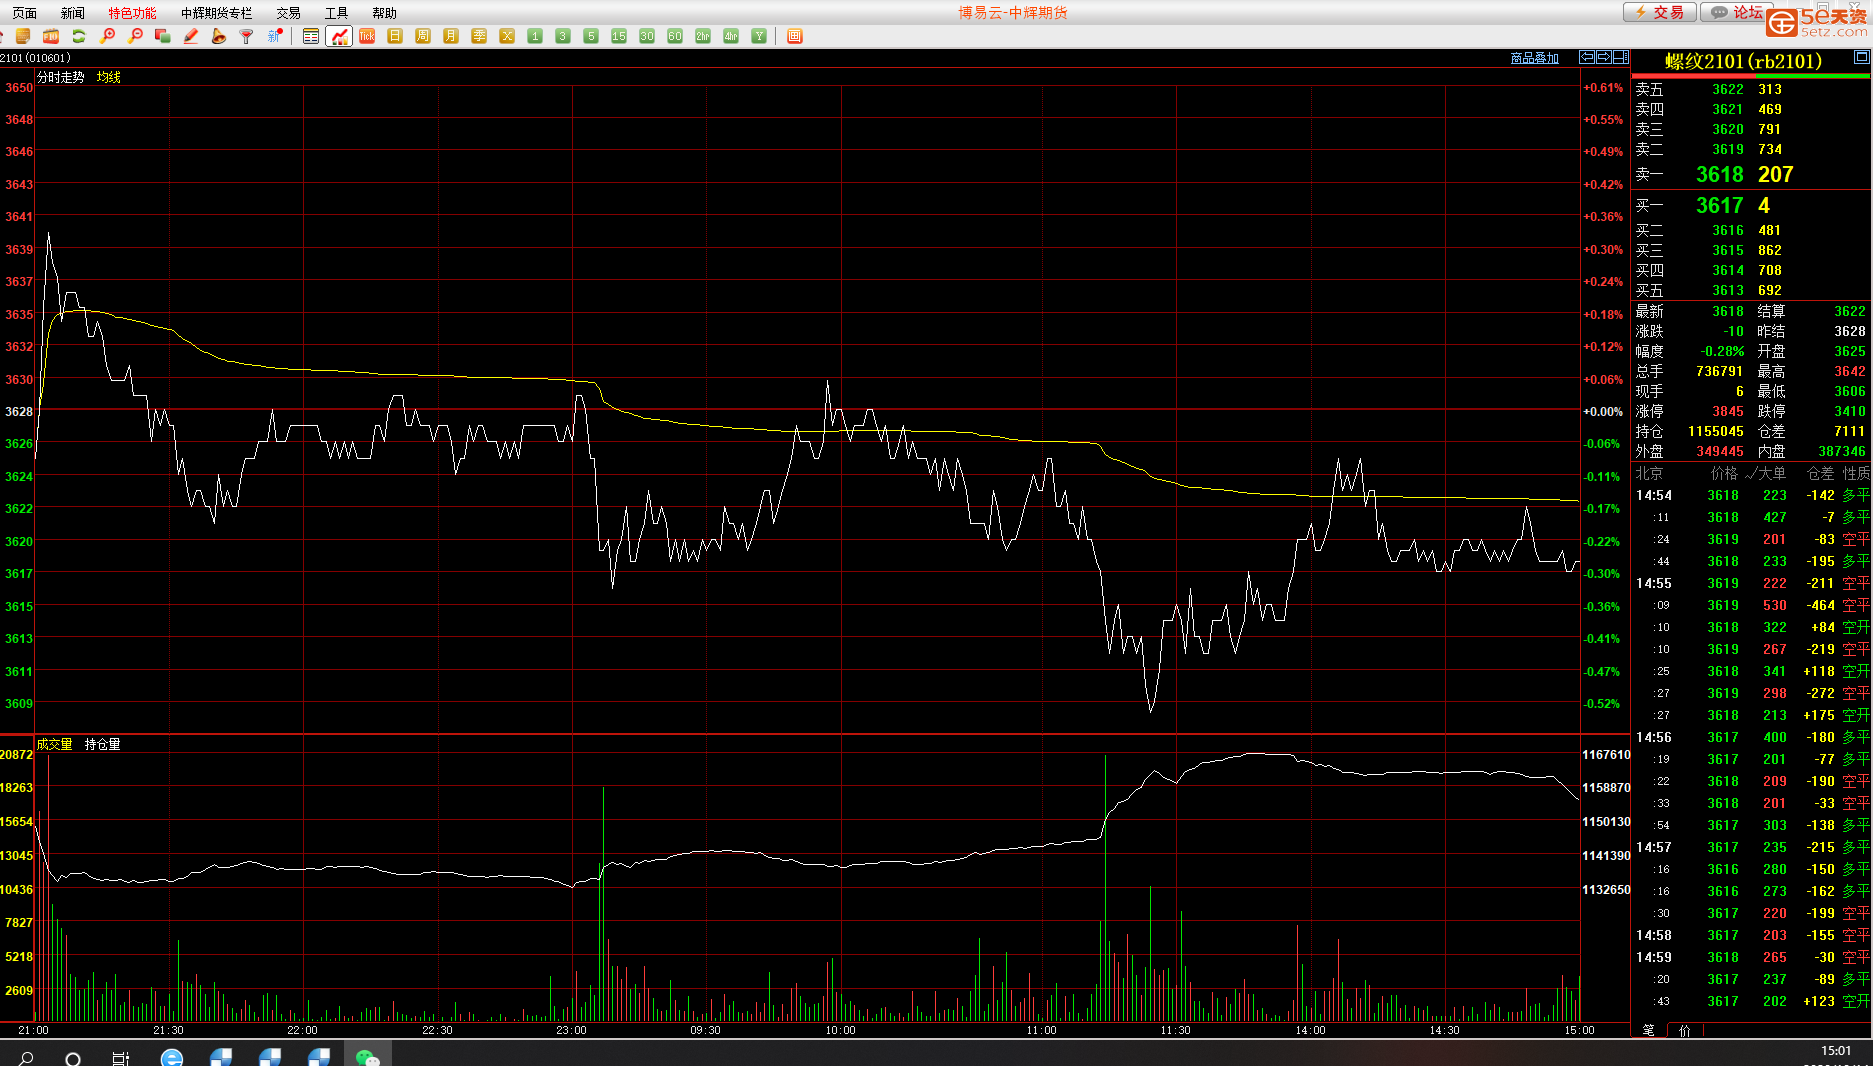Screen dimensions: 1873x1066
Task: Click the 商品叠加 link
Action: [1534, 58]
